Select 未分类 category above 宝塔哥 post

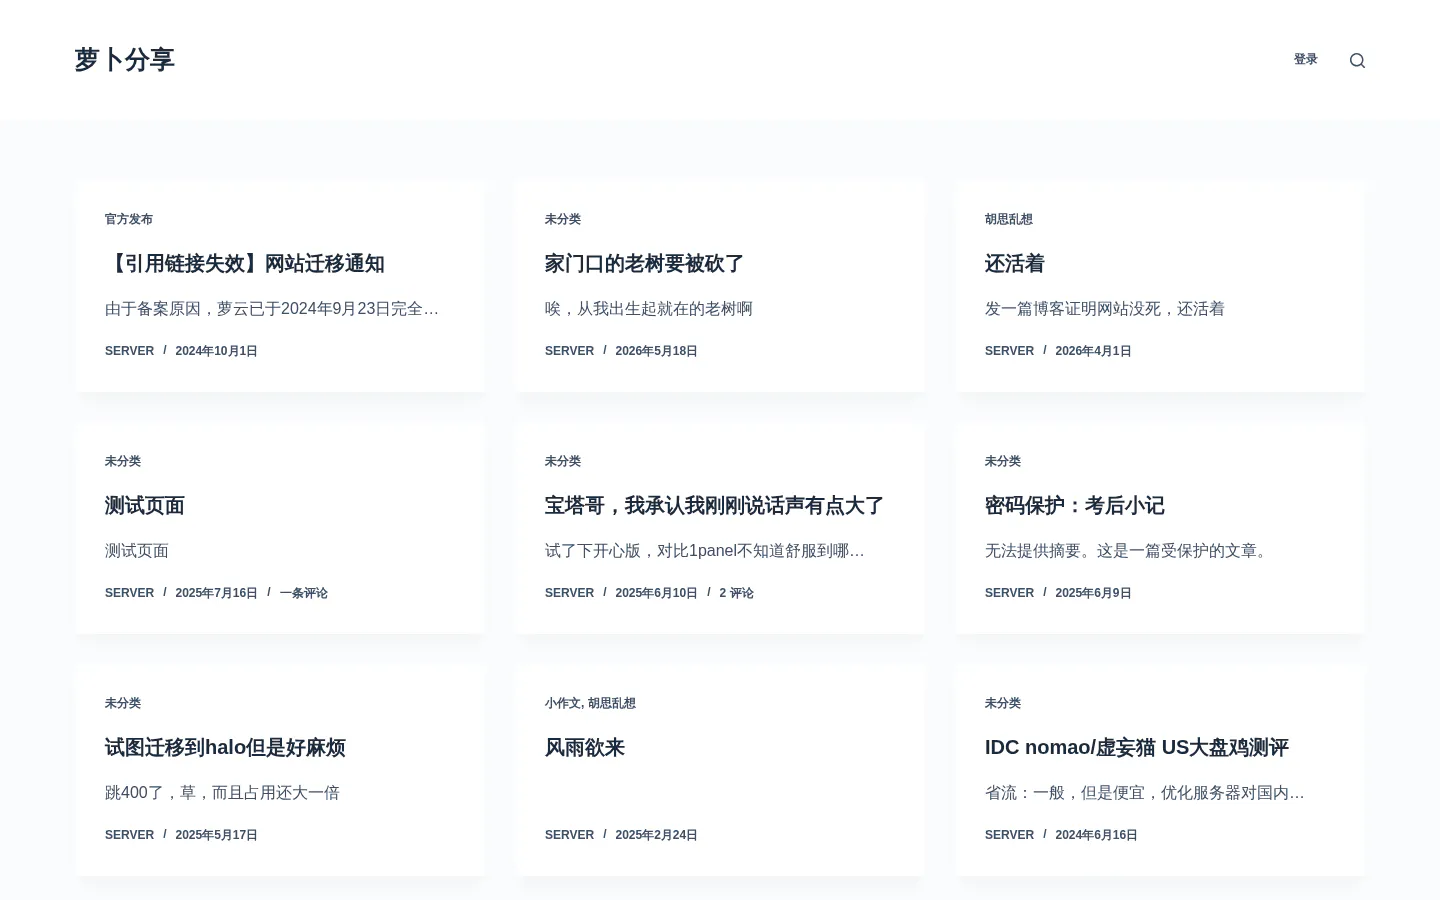563,461
